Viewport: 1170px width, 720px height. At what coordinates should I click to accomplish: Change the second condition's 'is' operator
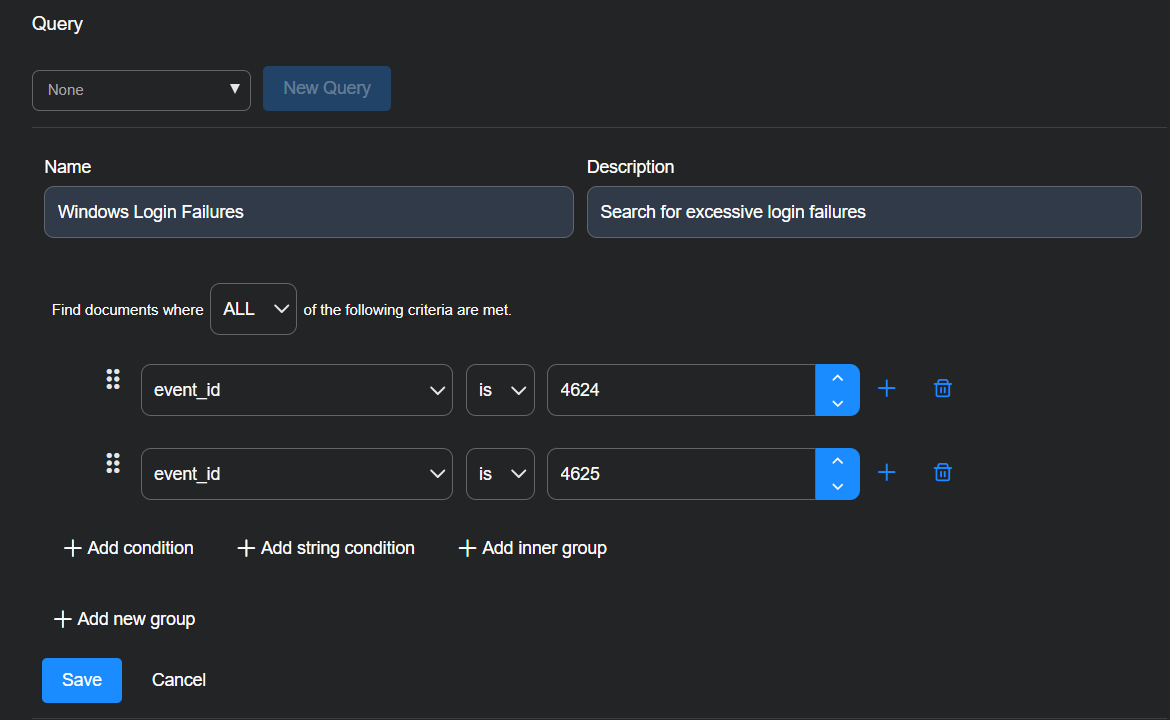coord(500,474)
